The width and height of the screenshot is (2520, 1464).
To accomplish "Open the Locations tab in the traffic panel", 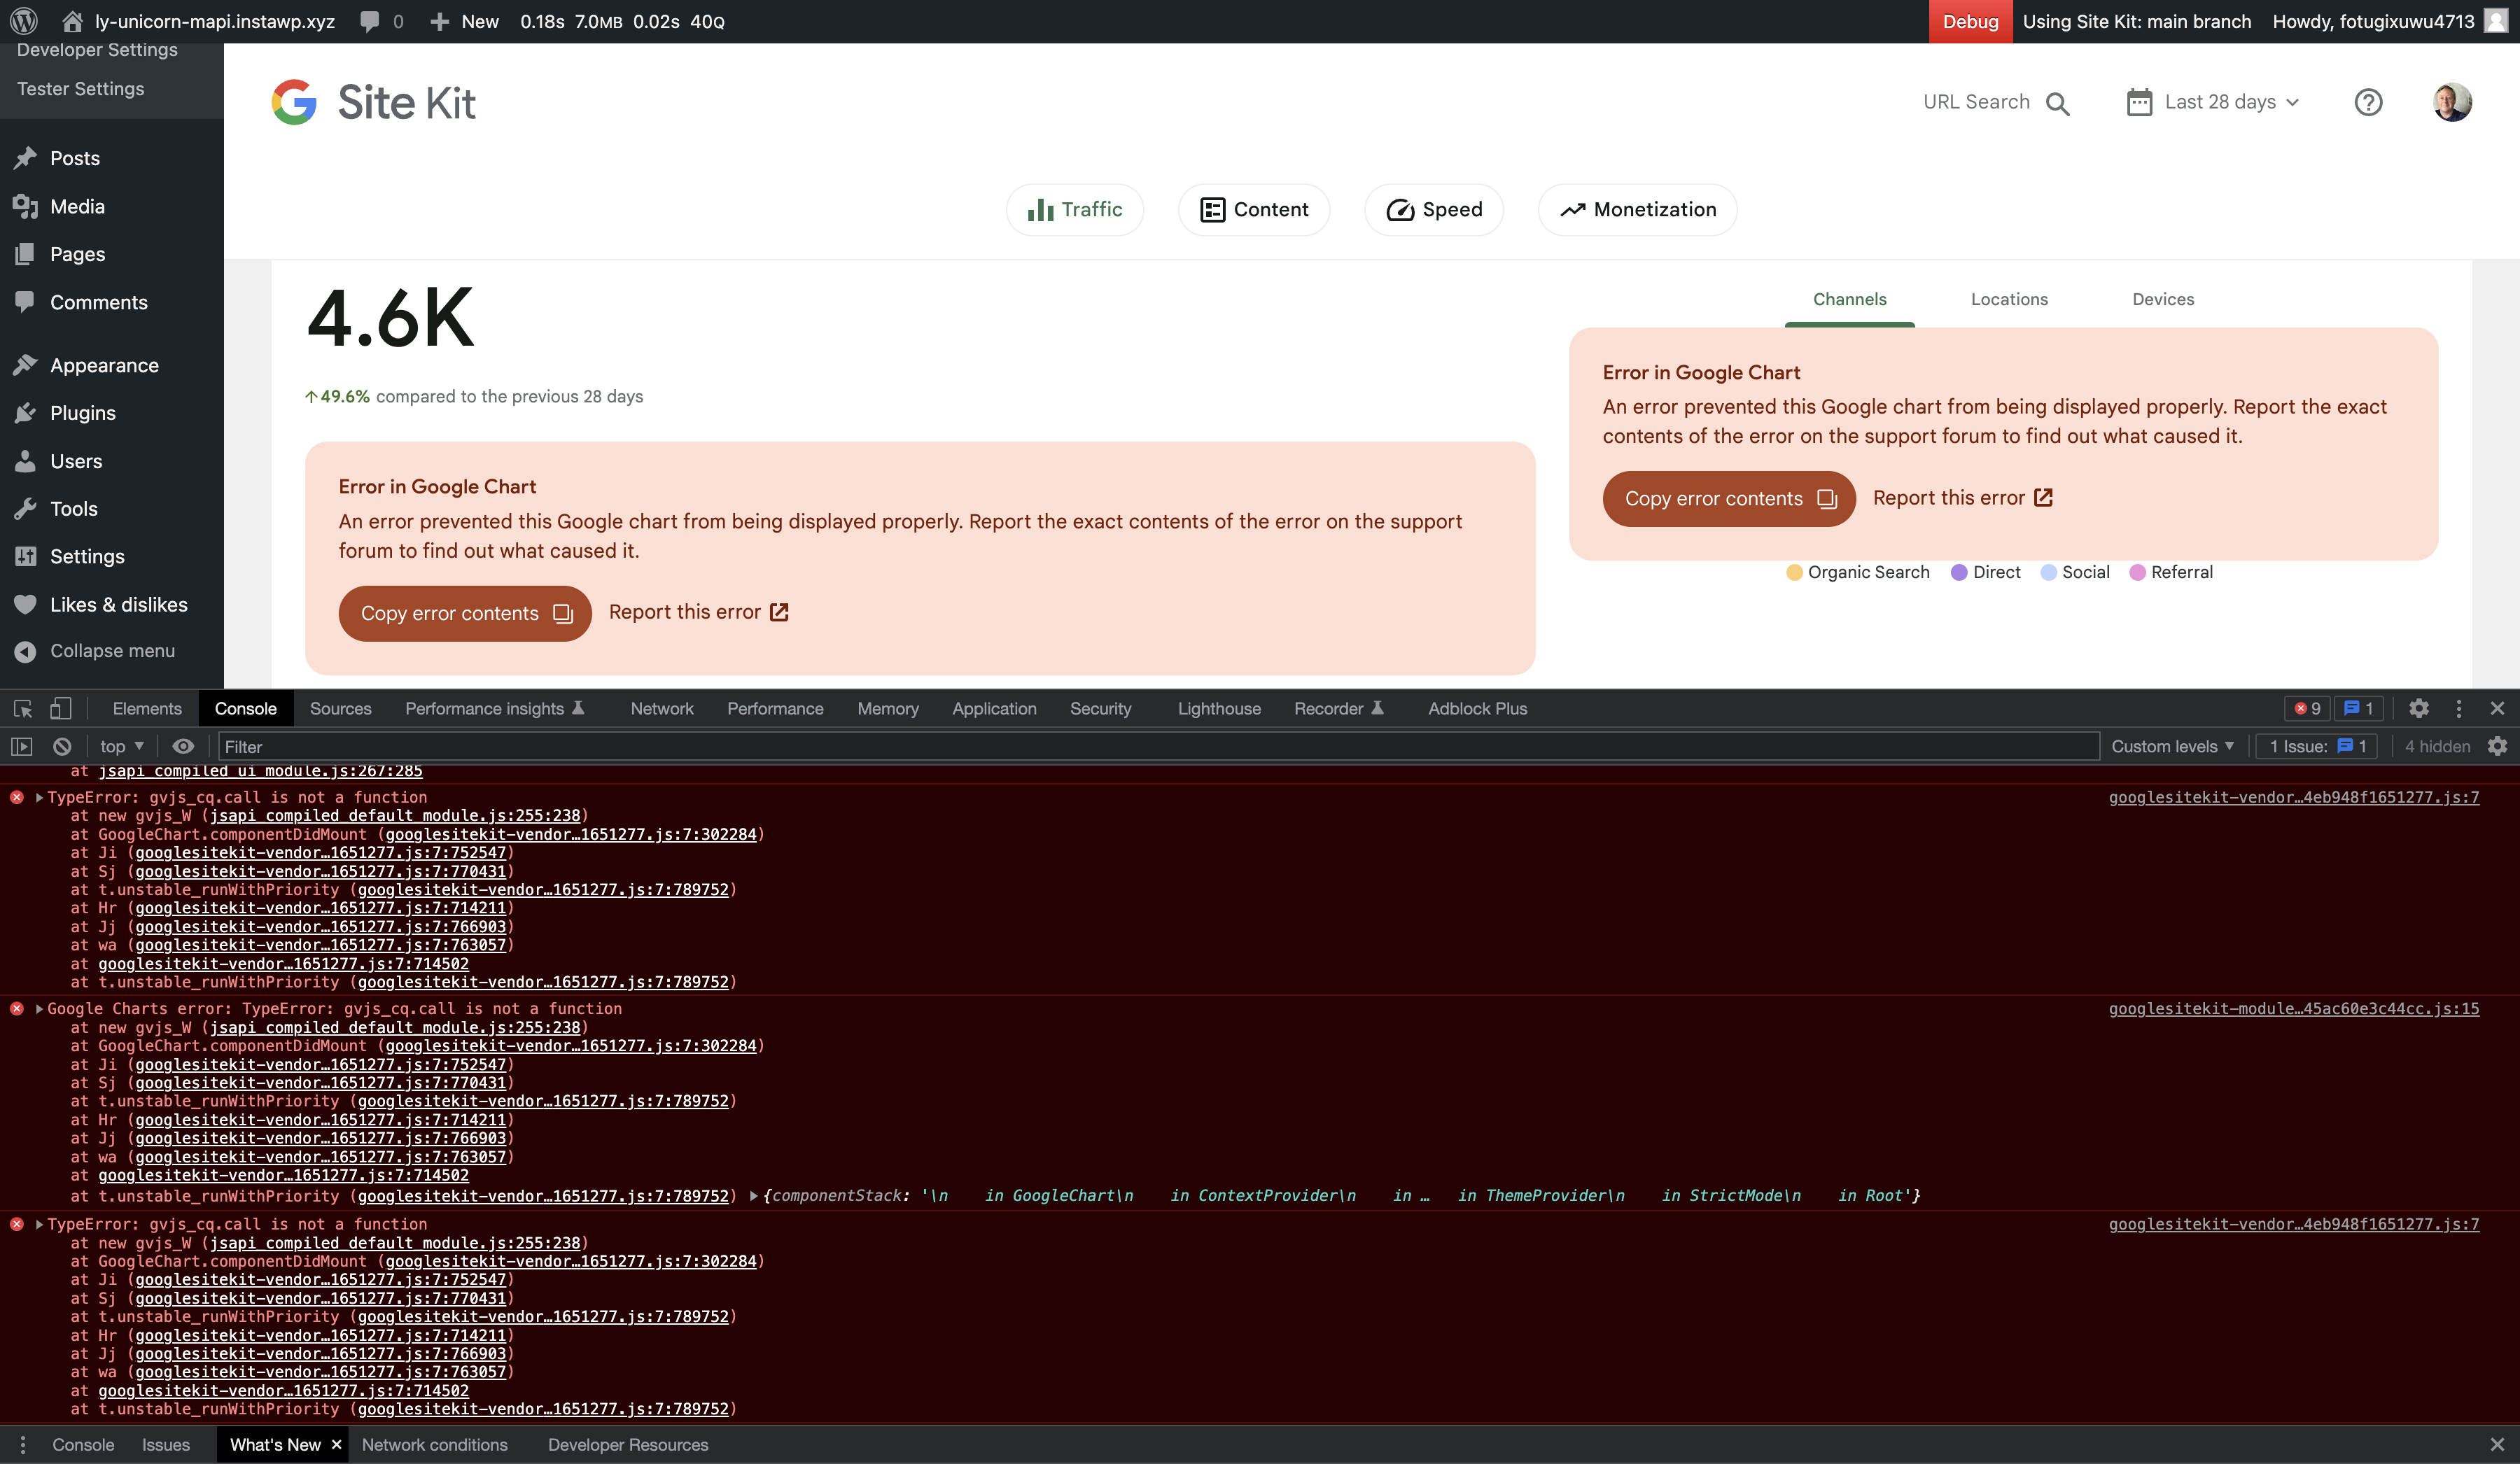I will tap(2008, 299).
